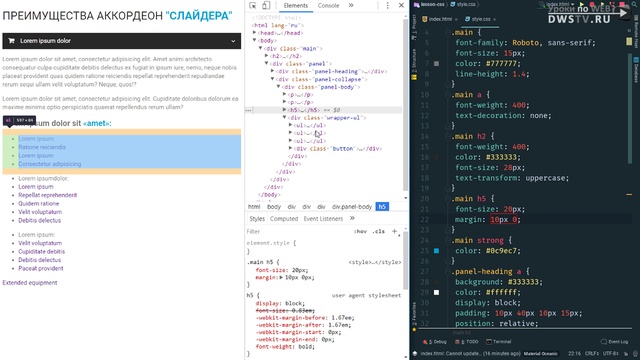This screenshot has height=360, width=640.
Task: Open the DevTools three-dot options menu
Action: [387, 5]
